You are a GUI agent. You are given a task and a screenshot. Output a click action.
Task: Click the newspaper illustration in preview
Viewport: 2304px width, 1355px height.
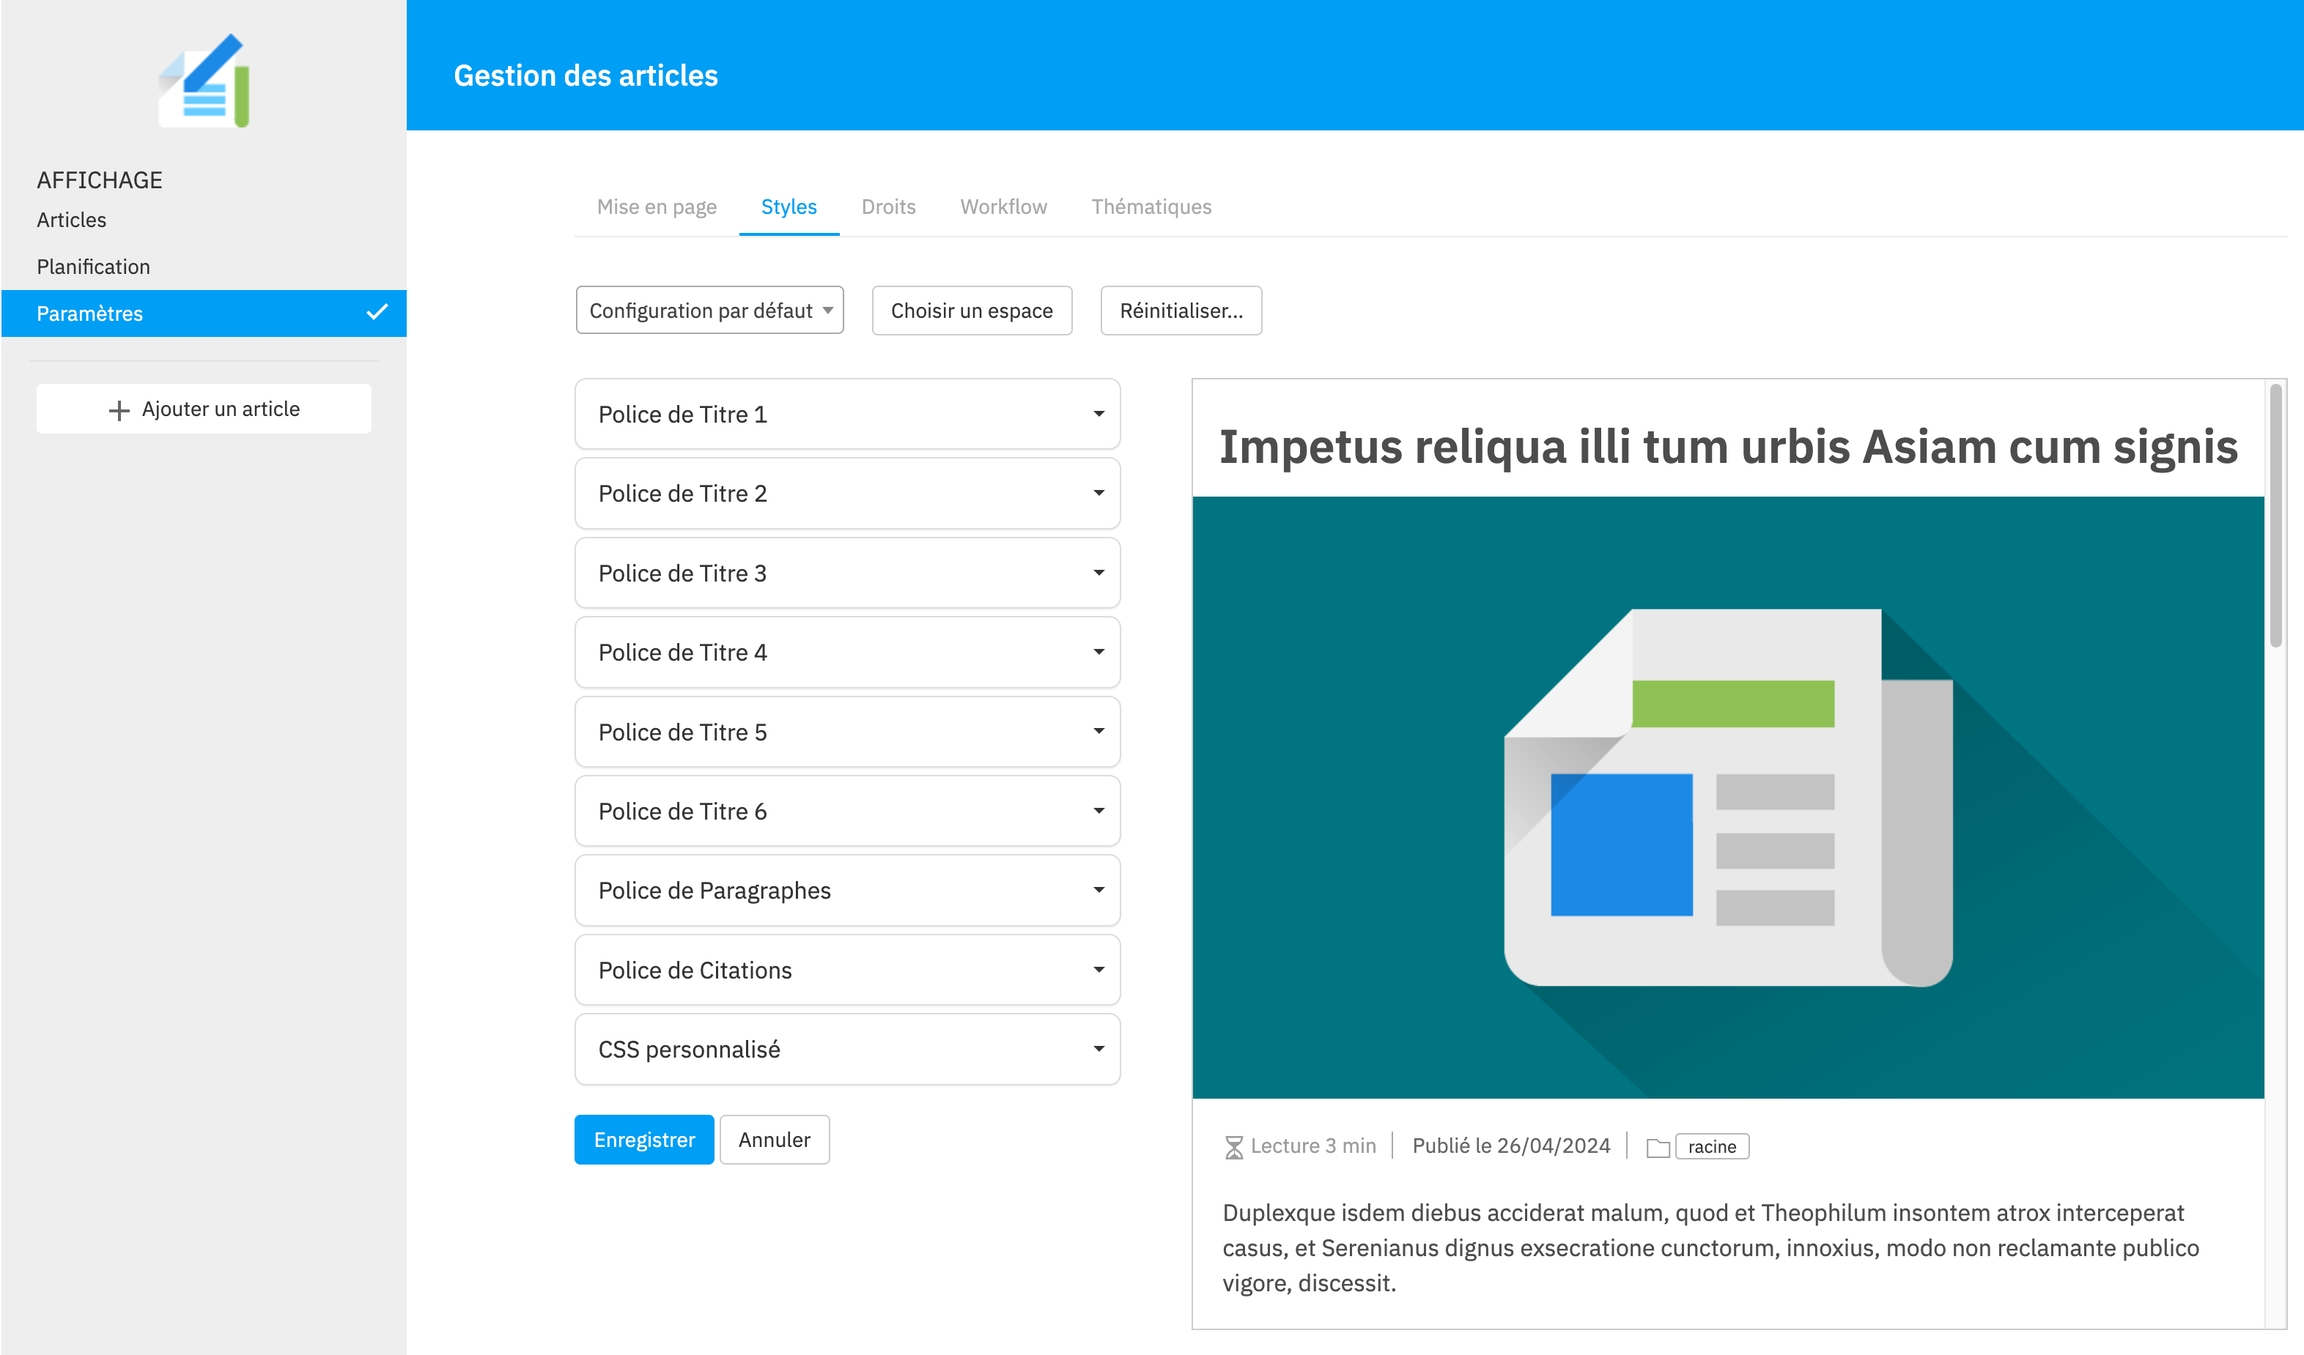point(1727,797)
